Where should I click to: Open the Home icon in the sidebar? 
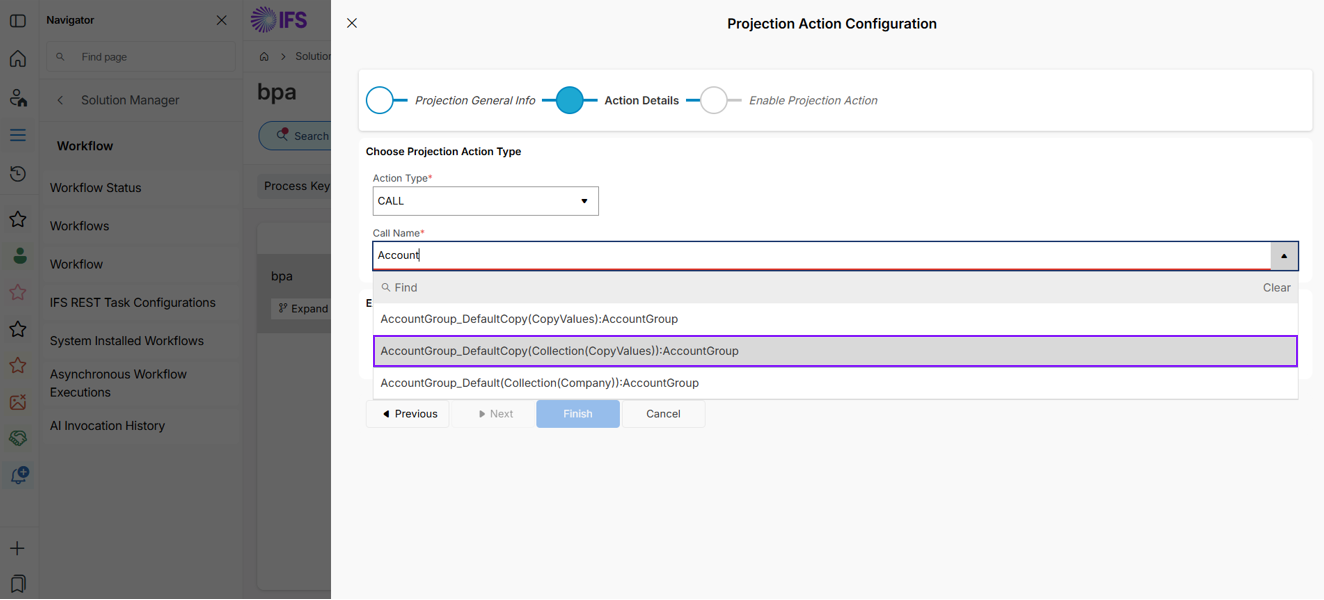click(18, 59)
